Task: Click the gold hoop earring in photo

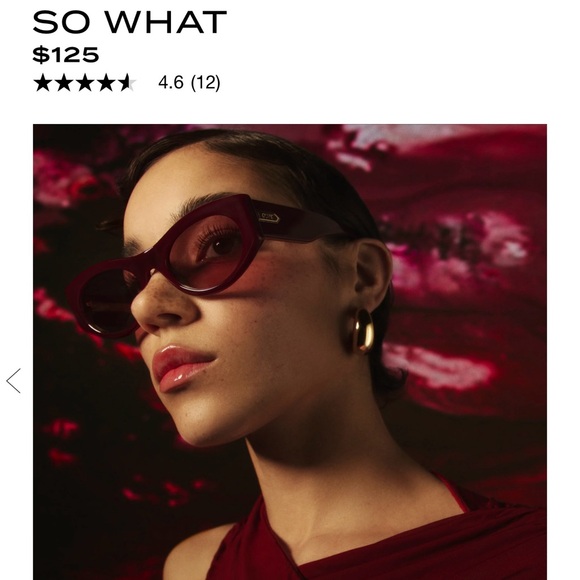Action: pyautogui.click(x=359, y=331)
